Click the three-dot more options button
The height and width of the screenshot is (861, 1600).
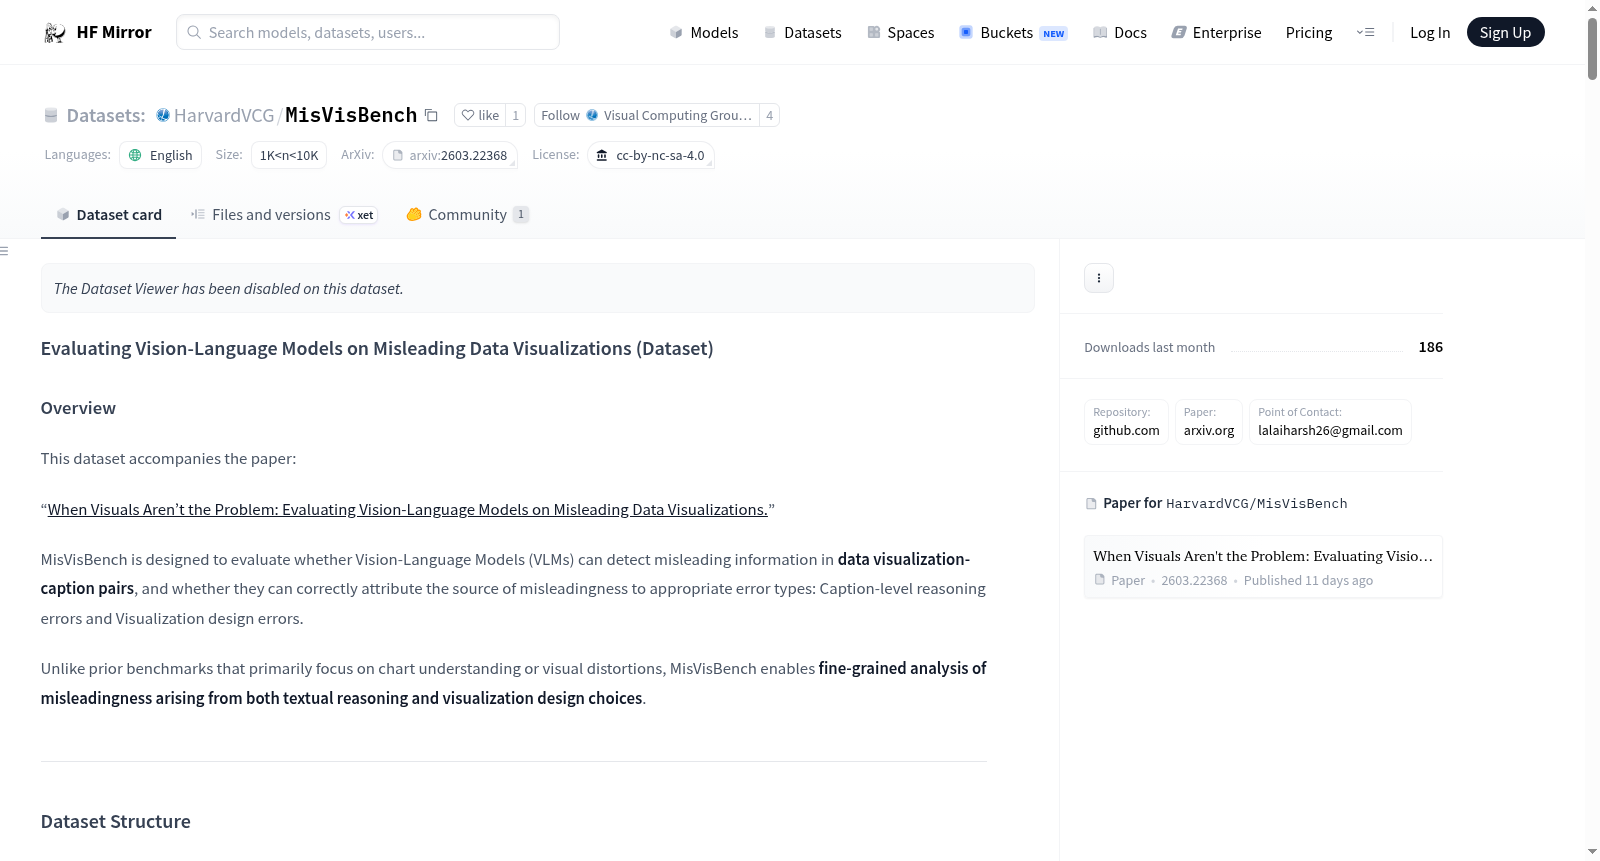(1099, 278)
